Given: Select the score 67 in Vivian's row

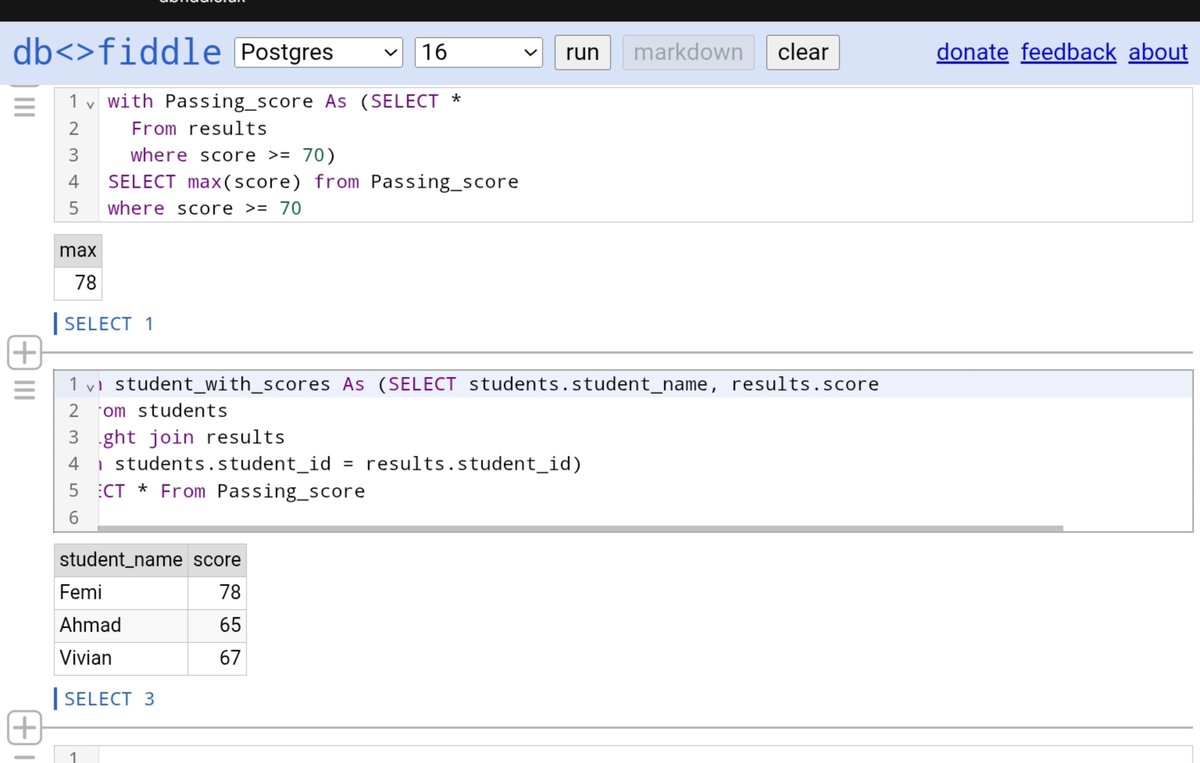Looking at the screenshot, I should click(x=217, y=658).
